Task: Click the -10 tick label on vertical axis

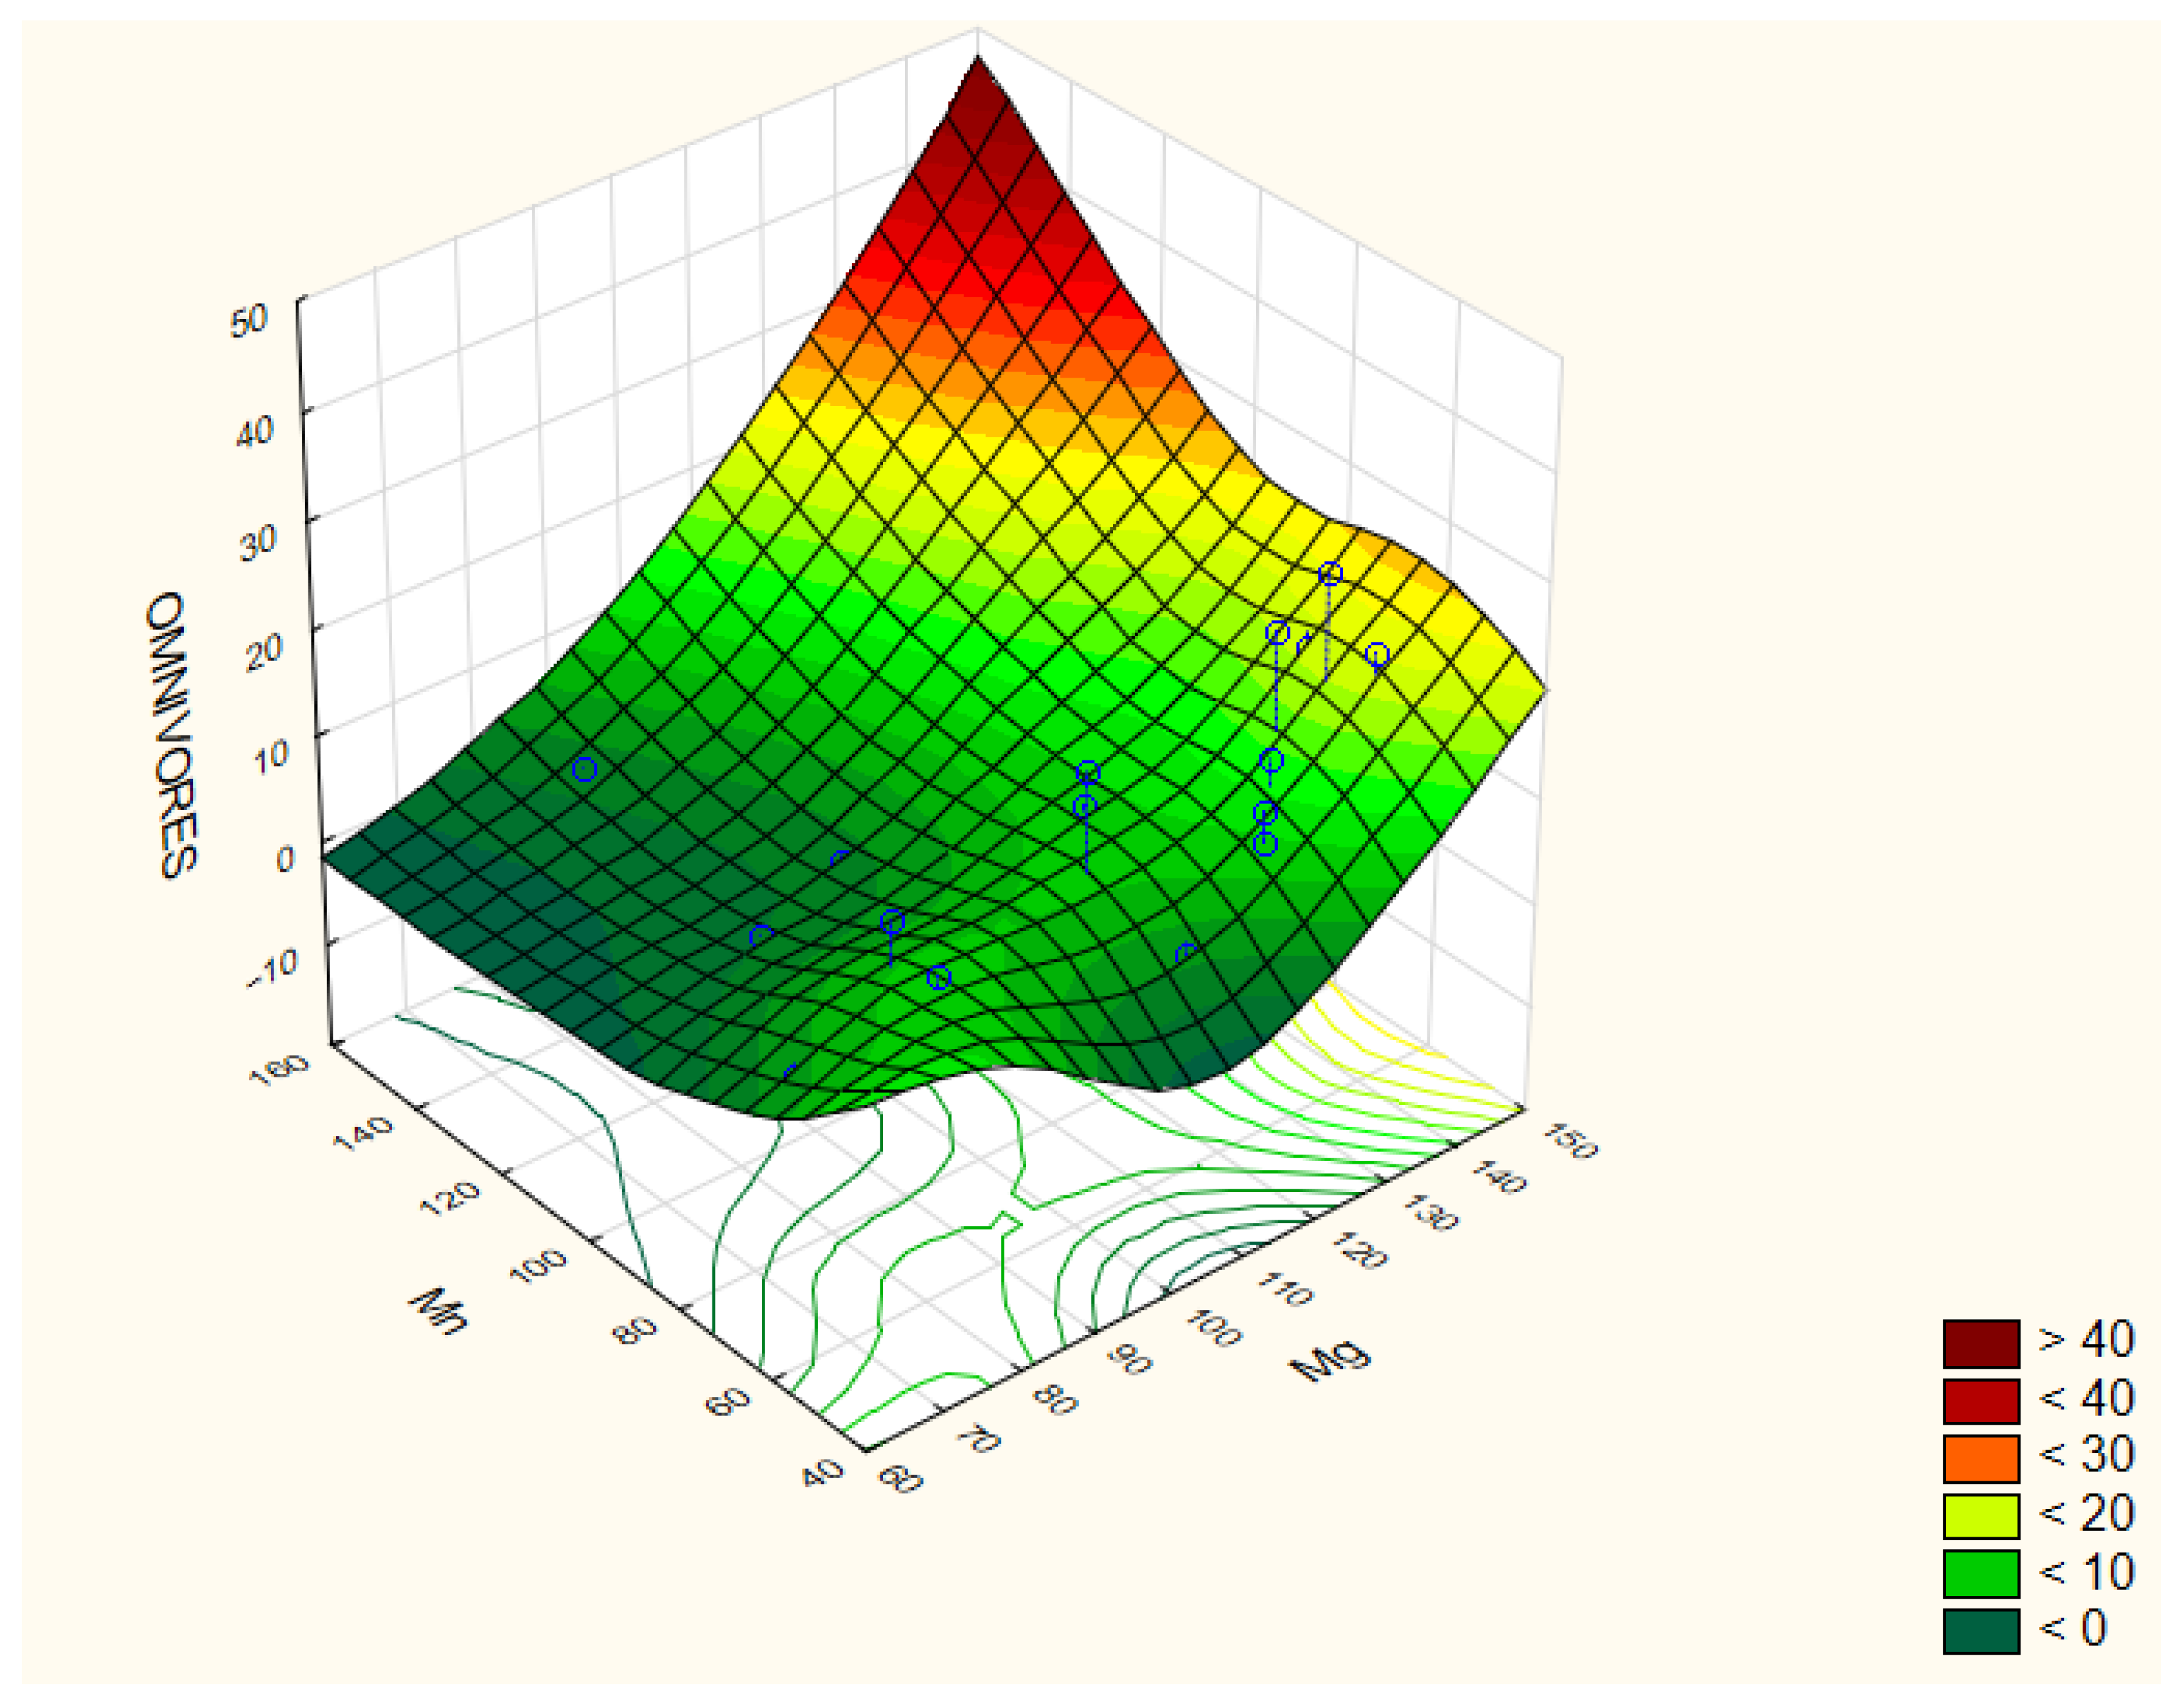Action: click(x=272, y=967)
